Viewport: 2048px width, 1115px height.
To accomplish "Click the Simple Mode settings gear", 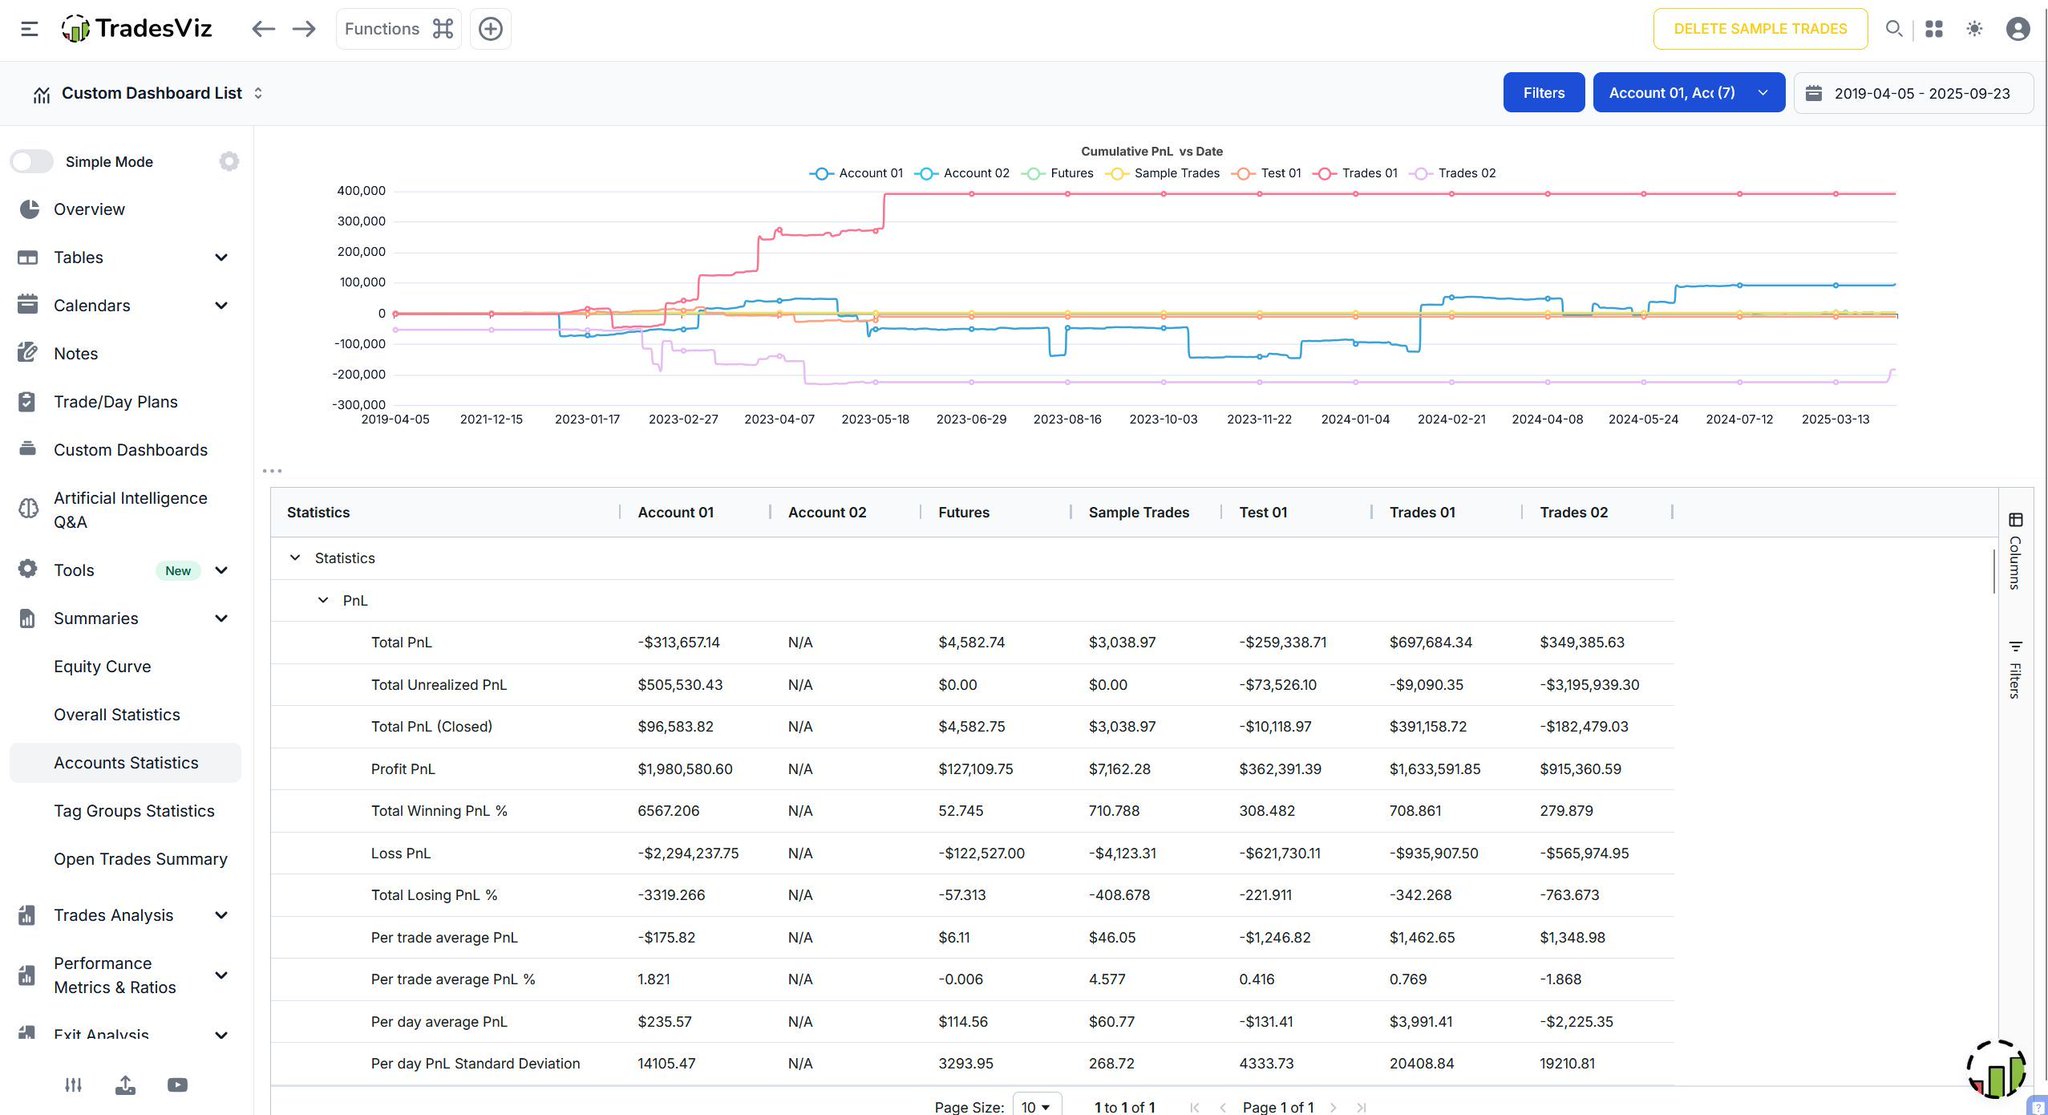I will coord(229,161).
